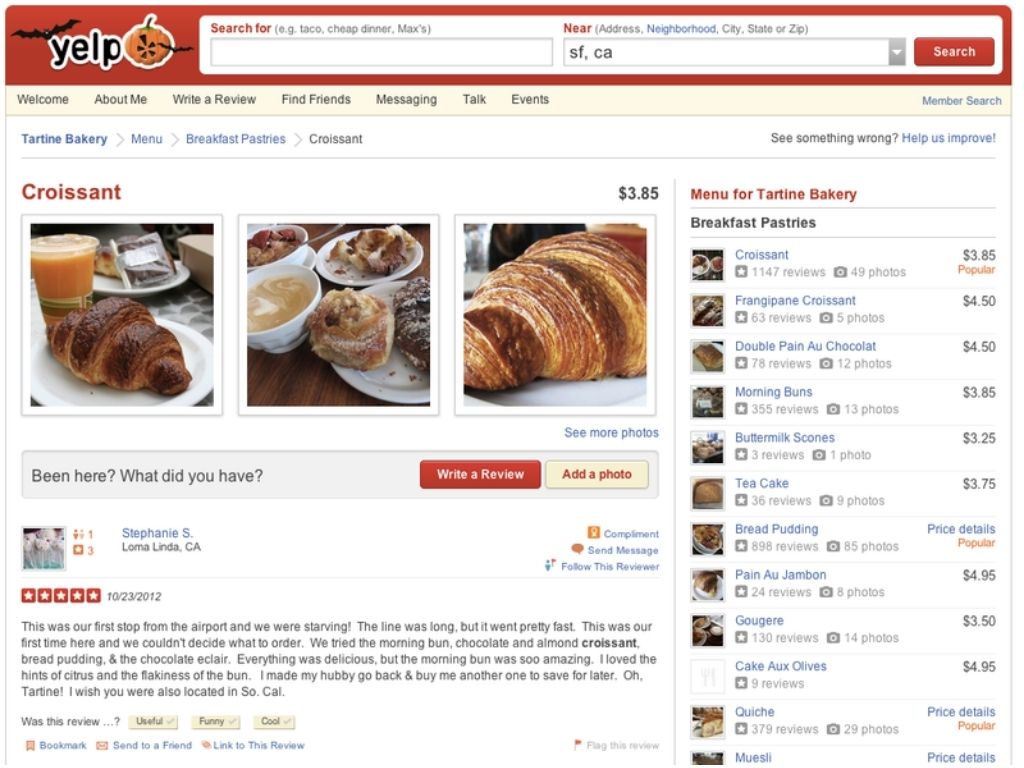The height and width of the screenshot is (768, 1024).
Task: Click the Link to This Review icon
Action: (x=206, y=744)
